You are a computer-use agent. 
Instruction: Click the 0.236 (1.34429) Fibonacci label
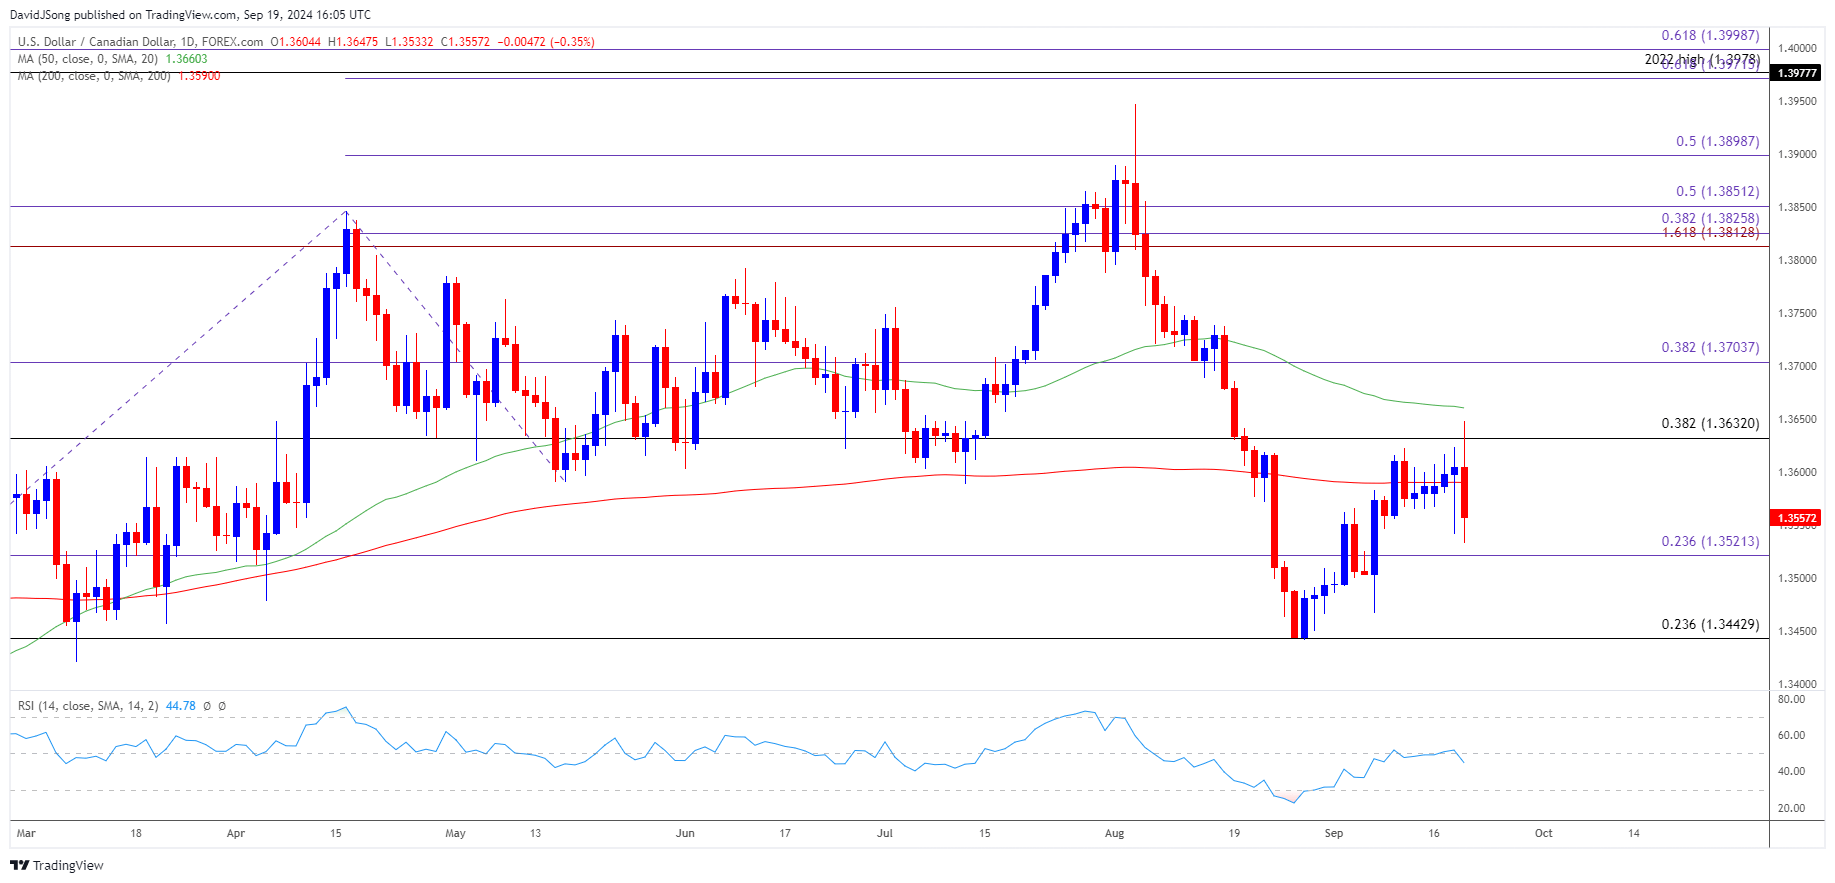click(1710, 624)
